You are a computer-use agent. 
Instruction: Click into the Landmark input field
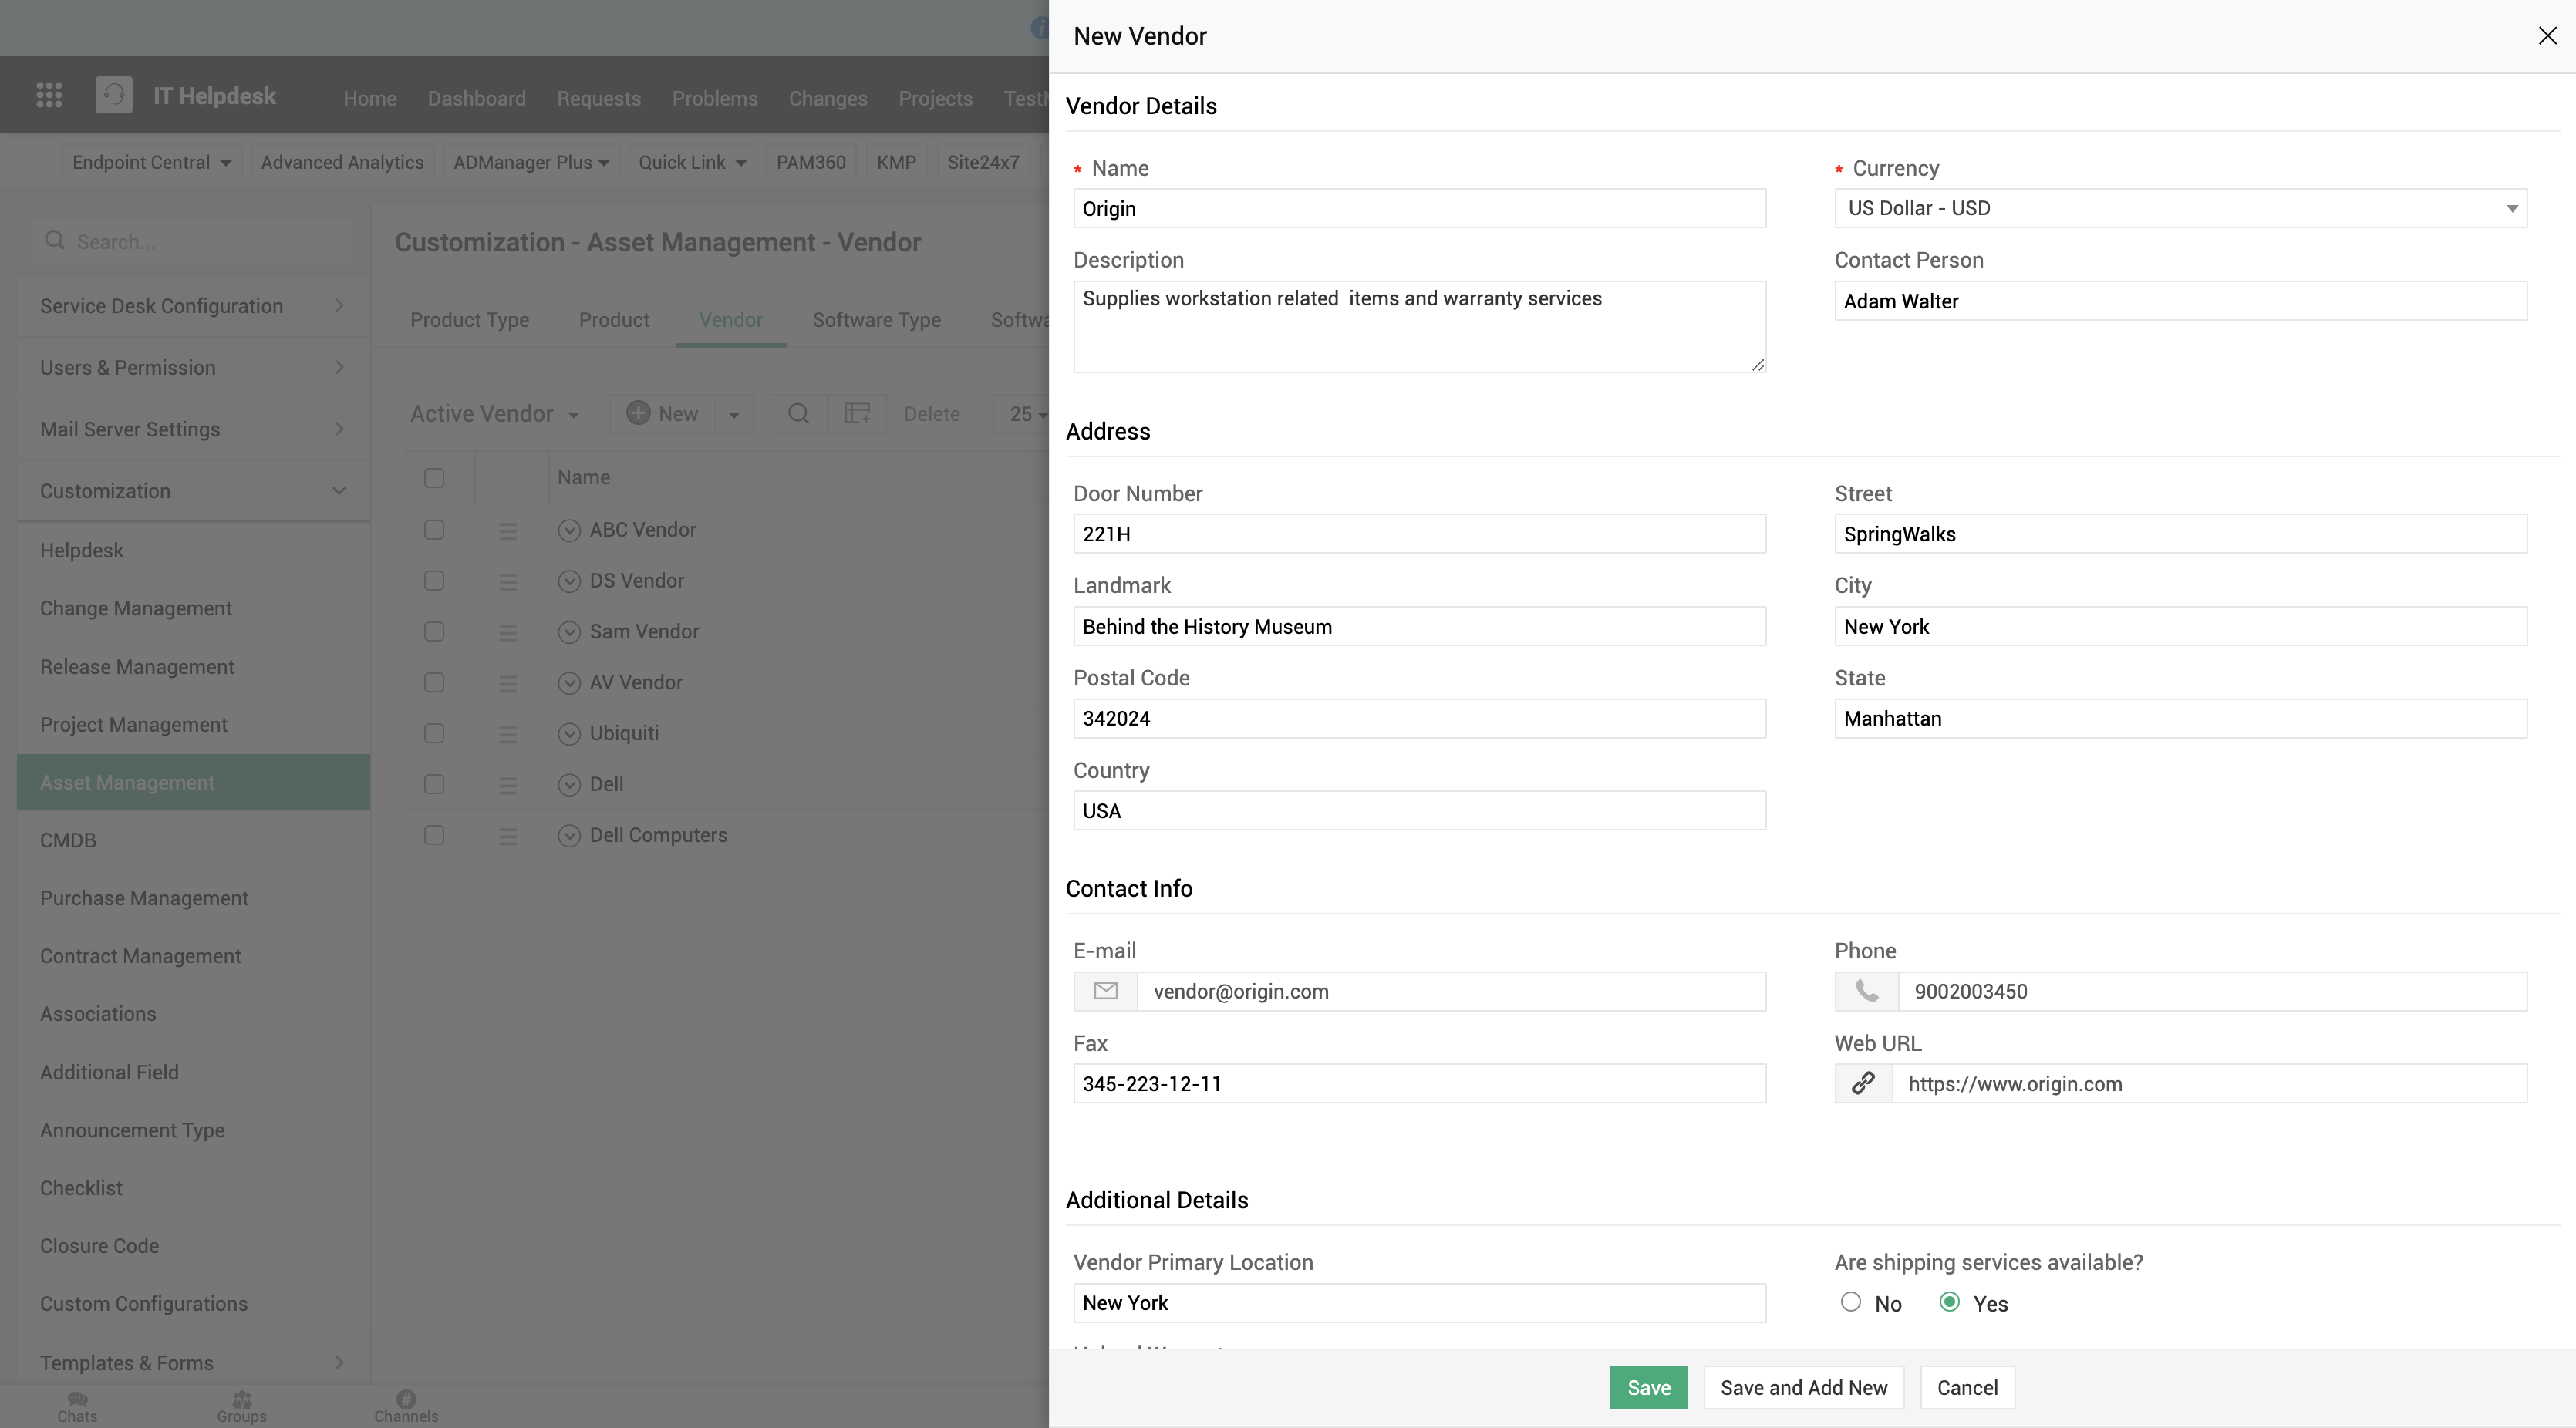pyautogui.click(x=1419, y=627)
